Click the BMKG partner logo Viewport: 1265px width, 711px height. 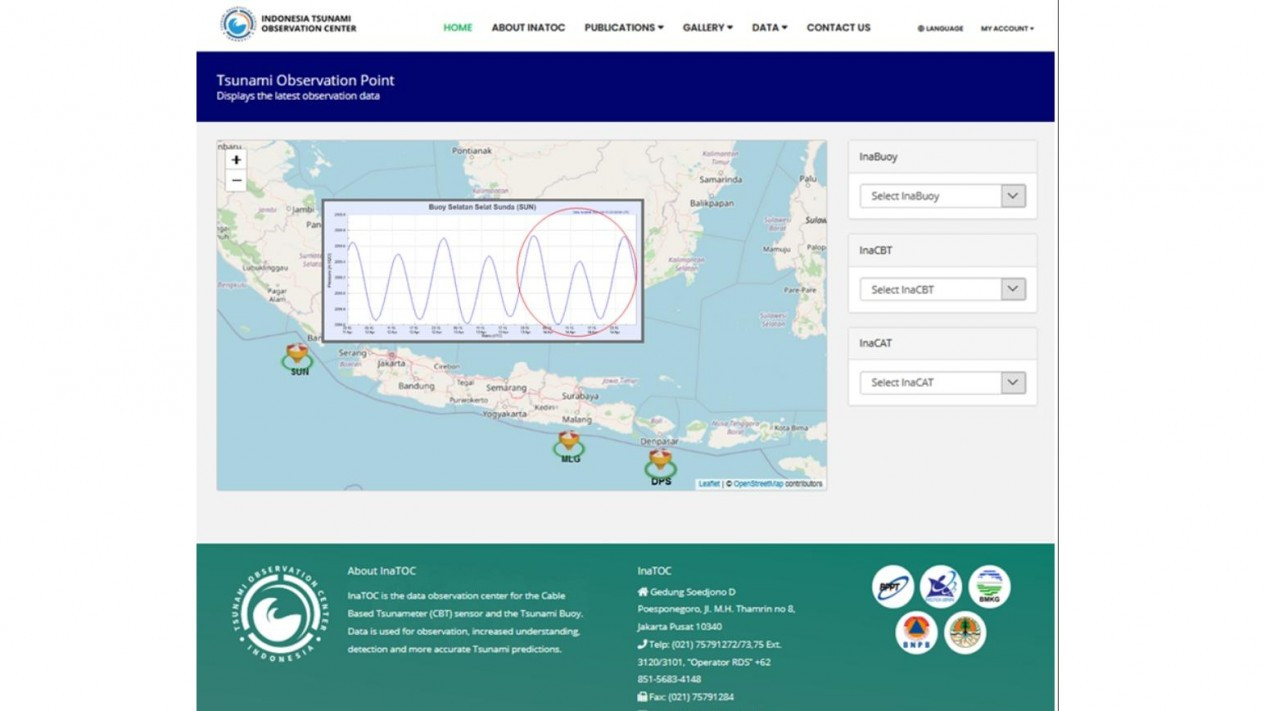[x=989, y=586]
